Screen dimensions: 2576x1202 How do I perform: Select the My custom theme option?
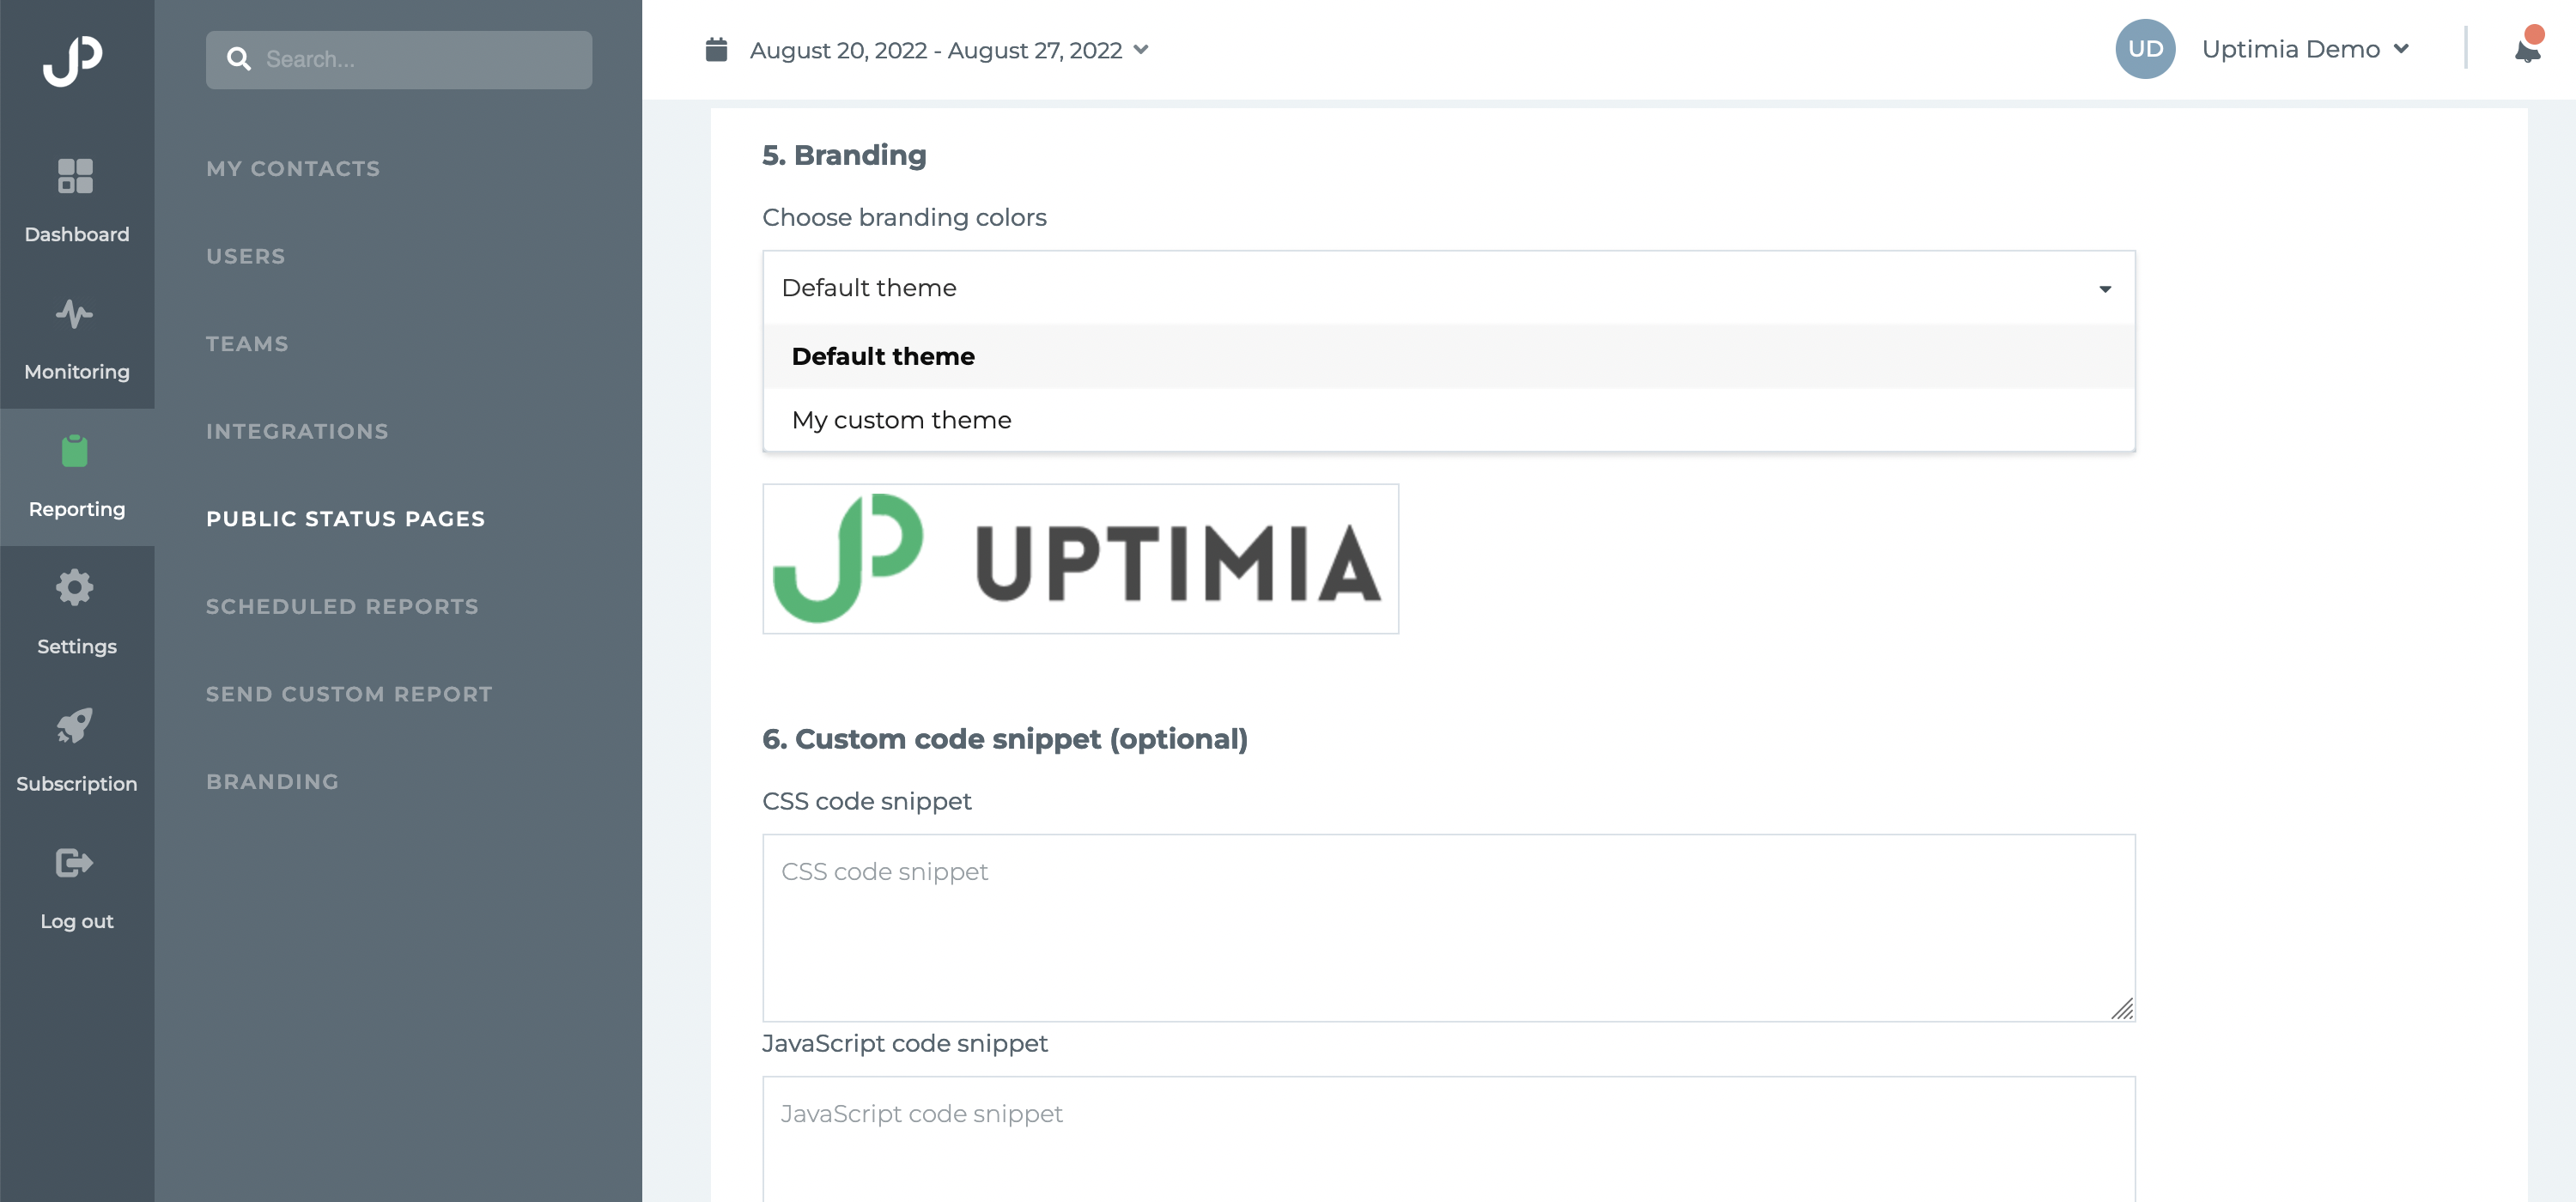(1448, 420)
